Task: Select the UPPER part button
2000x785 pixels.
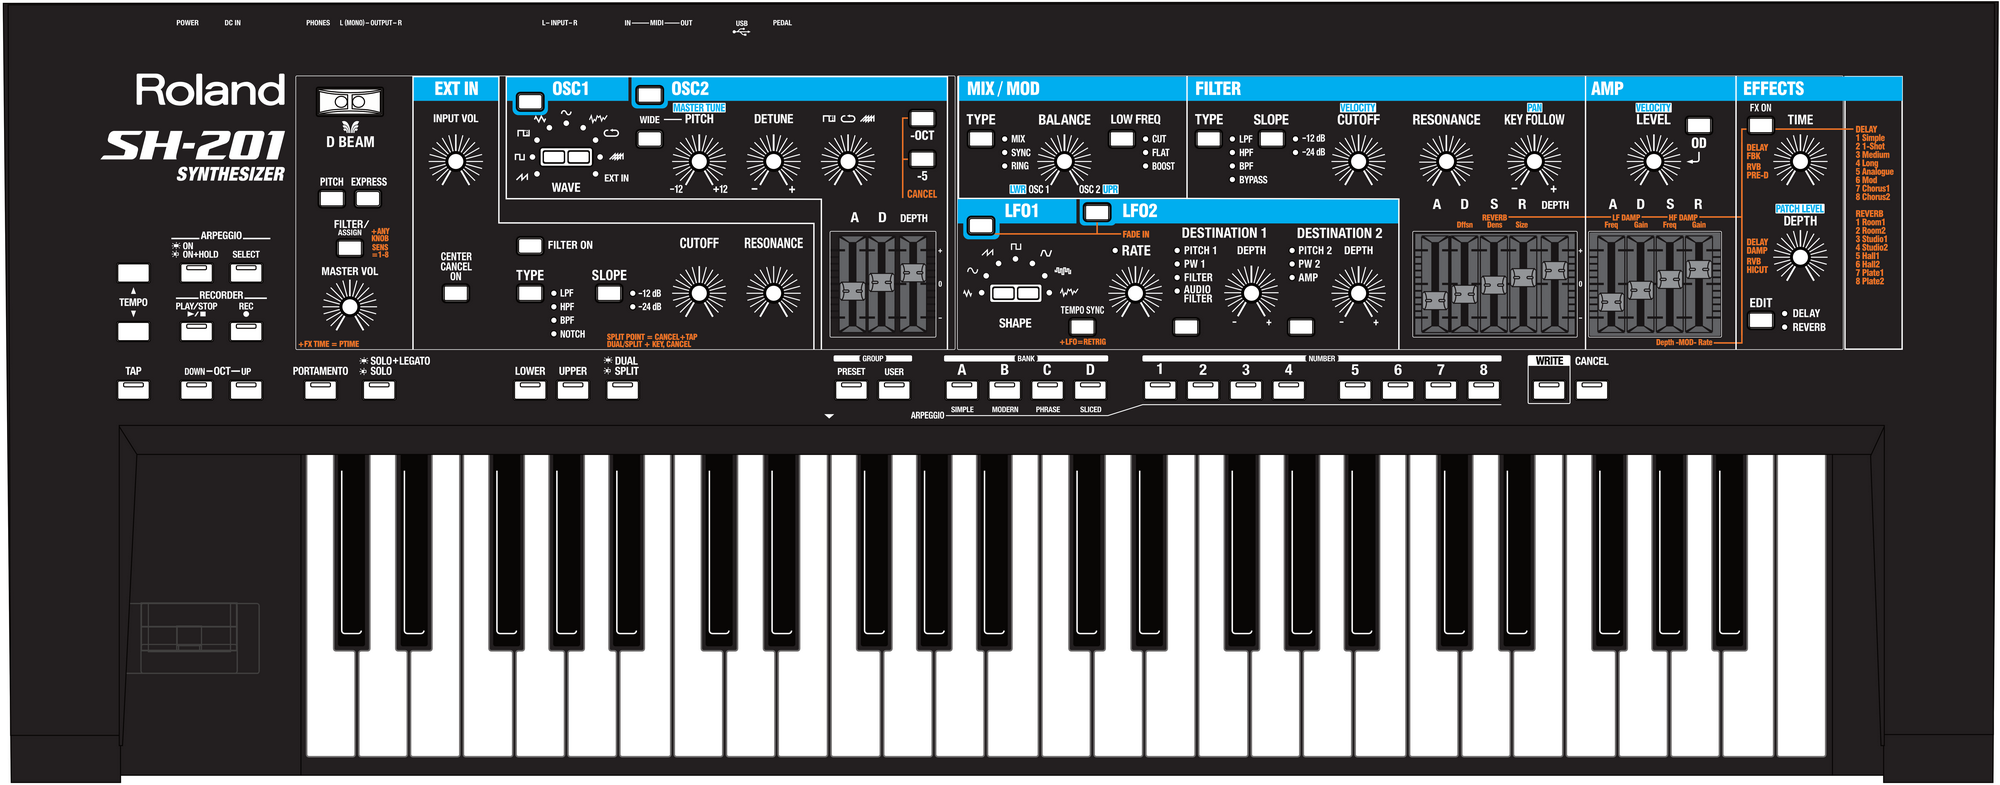Action: [573, 389]
